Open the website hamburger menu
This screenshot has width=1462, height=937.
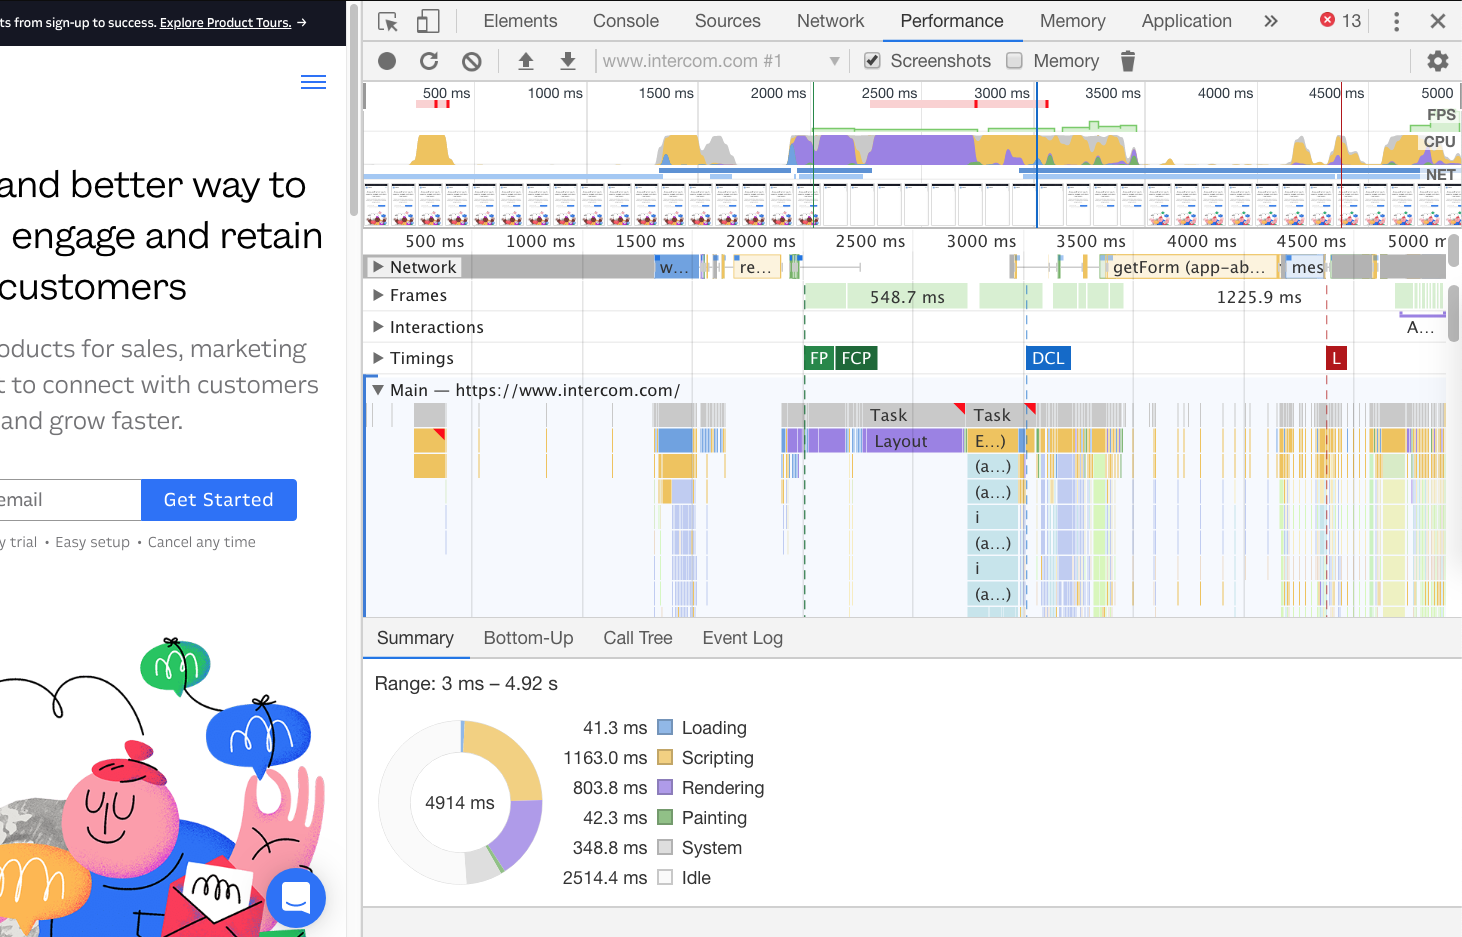pyautogui.click(x=314, y=82)
